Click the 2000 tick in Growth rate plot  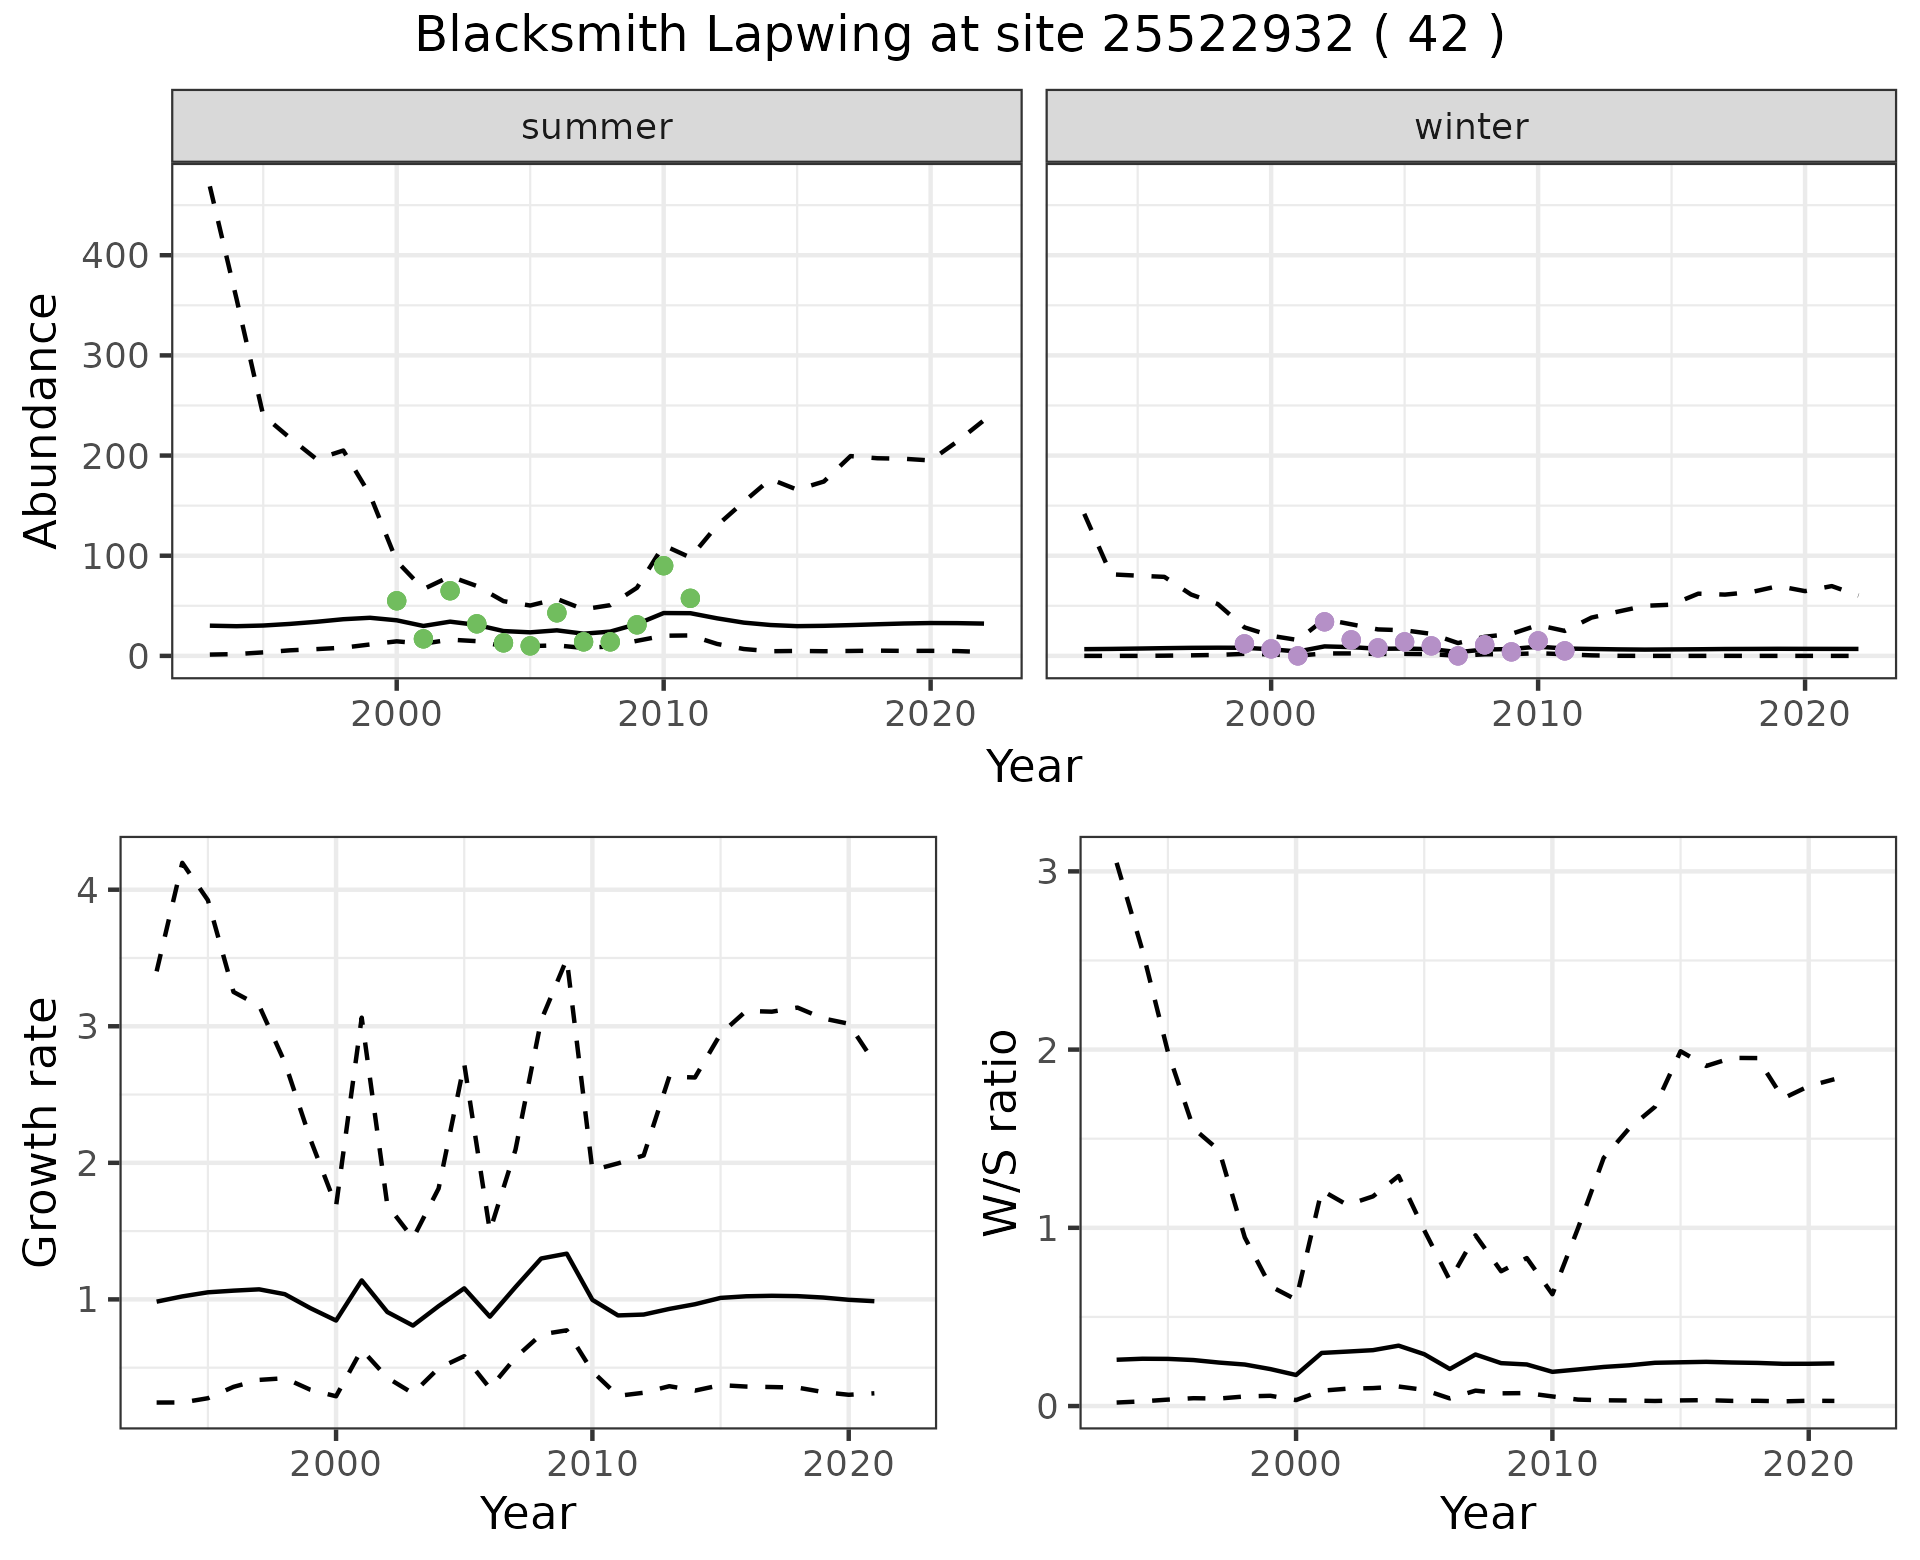335,1464
